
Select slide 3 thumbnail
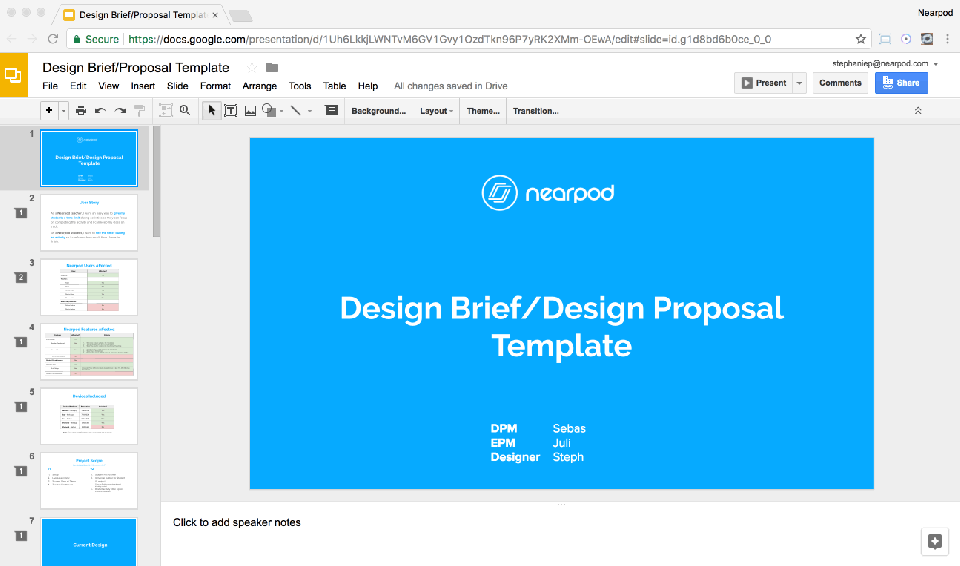[89, 287]
